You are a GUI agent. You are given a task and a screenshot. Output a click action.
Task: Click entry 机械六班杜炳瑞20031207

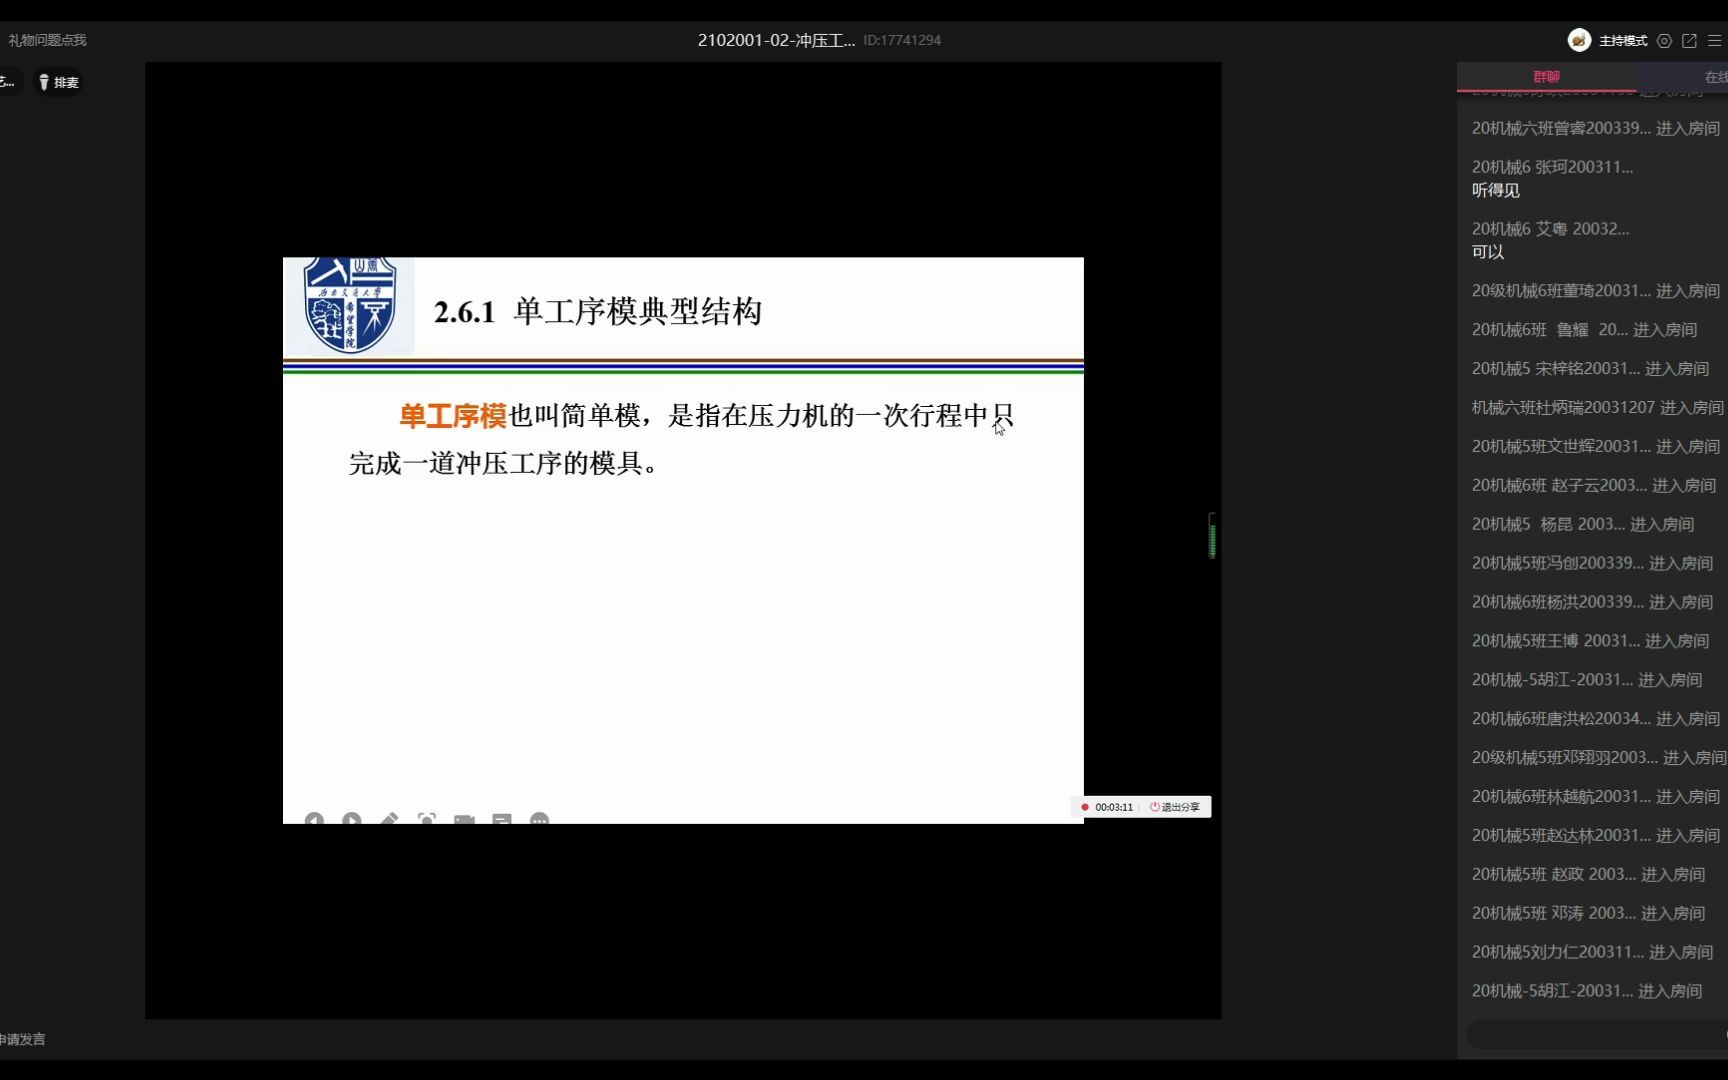[1597, 408]
